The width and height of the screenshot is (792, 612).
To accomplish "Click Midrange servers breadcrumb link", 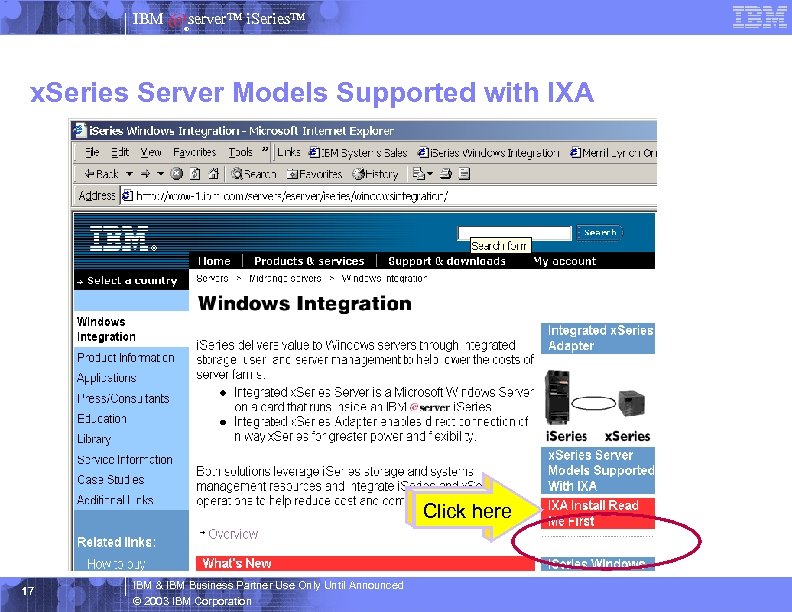I will tap(285, 278).
